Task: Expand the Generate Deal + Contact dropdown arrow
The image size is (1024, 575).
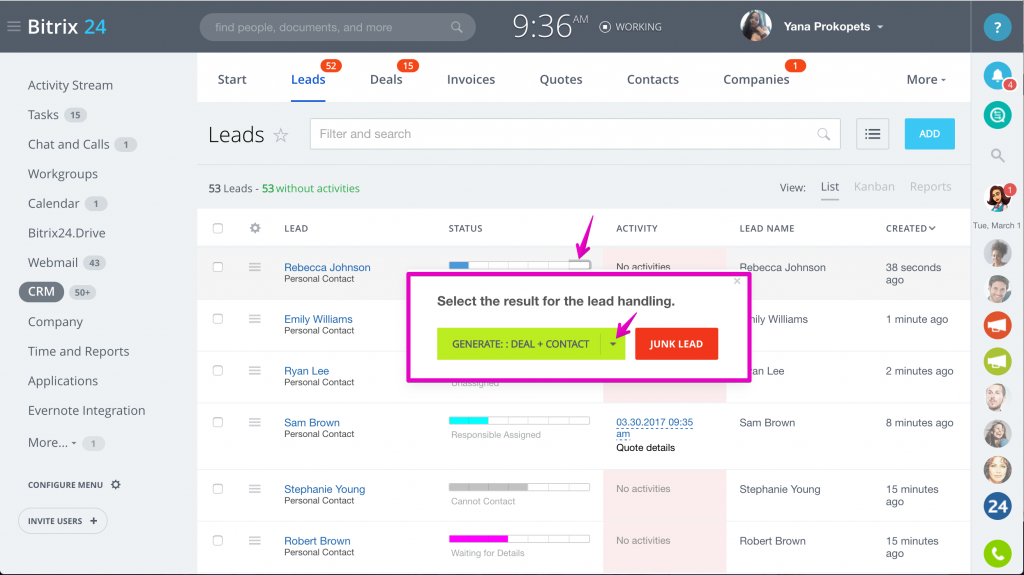Action: (x=613, y=344)
